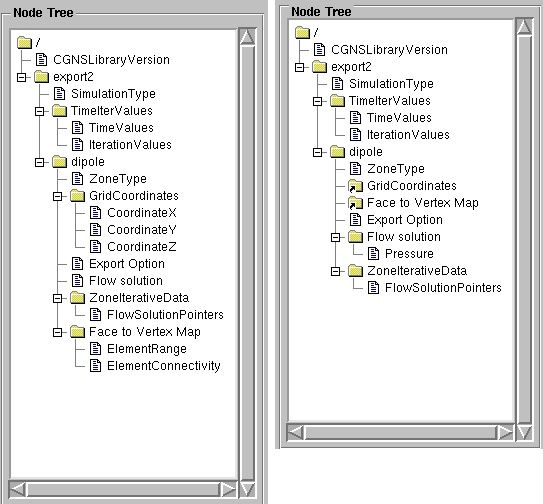Viewport: 543px width, 504px height.
Task: Click Face to Vertex Map folder icon, left tree
Action: point(78,331)
